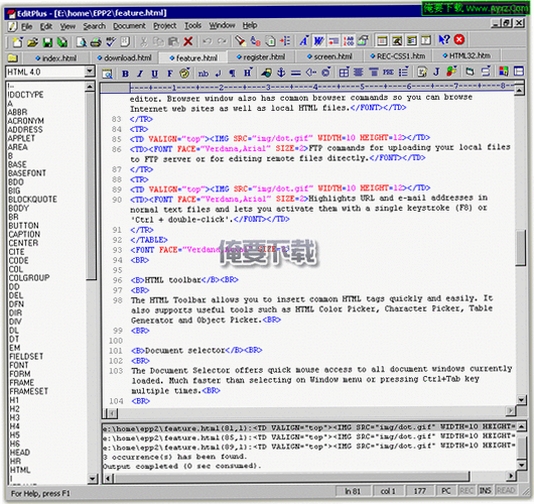Click the cliptext list scroll-down arrow
This screenshot has height=504, width=534.
pos(92,478)
